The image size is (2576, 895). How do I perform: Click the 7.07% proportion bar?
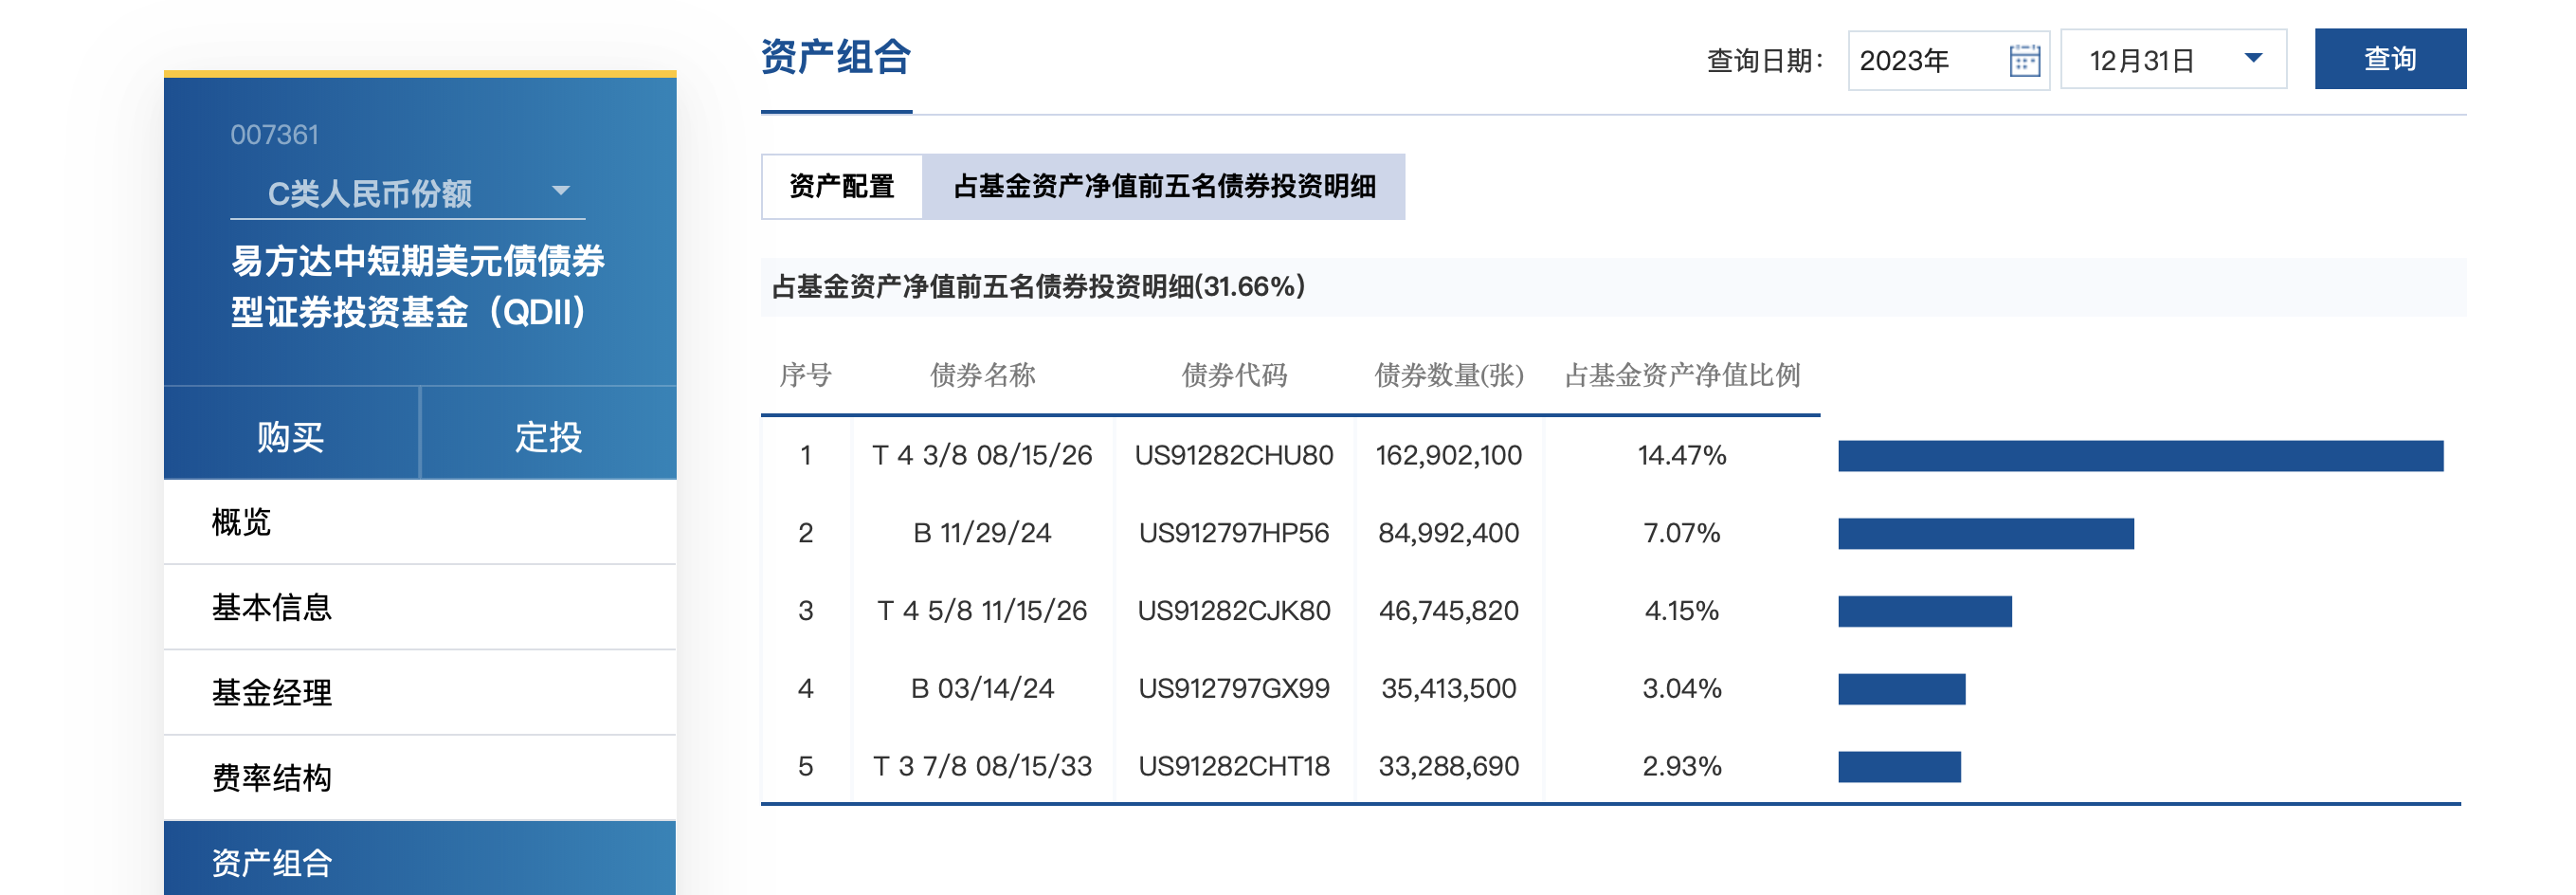(1985, 534)
